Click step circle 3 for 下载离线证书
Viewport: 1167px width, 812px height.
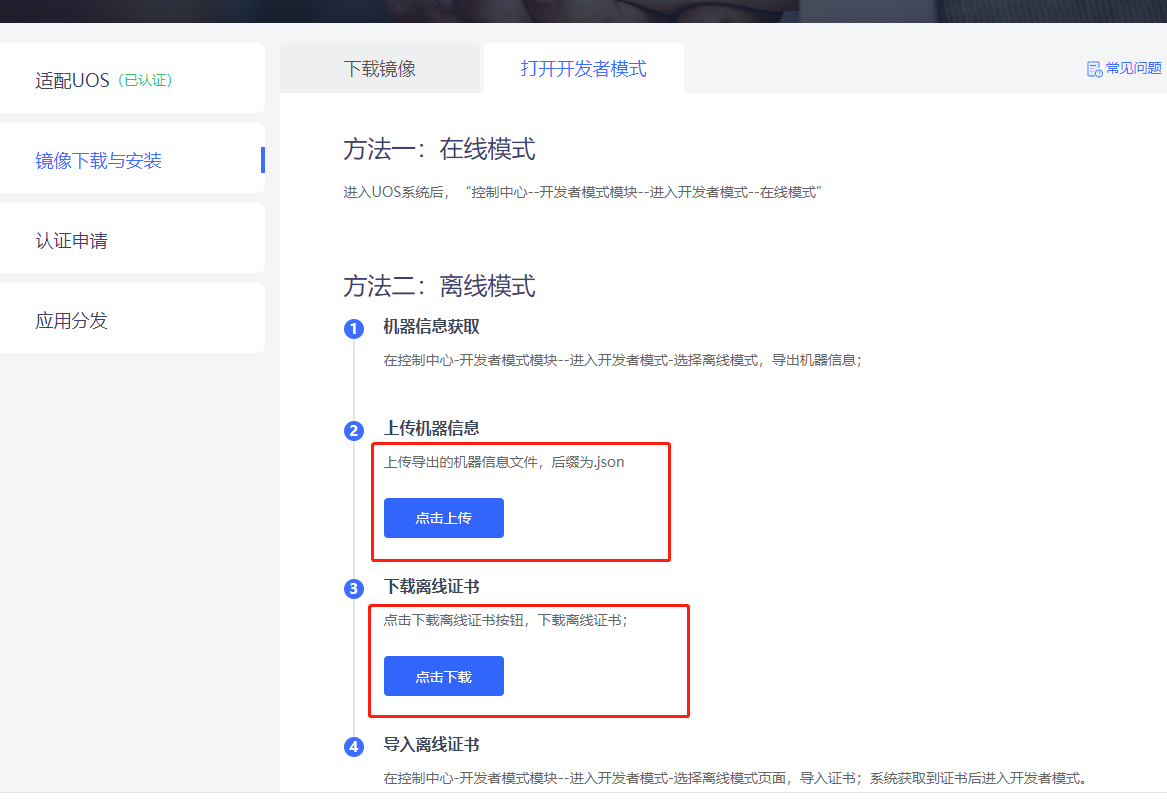coord(354,589)
